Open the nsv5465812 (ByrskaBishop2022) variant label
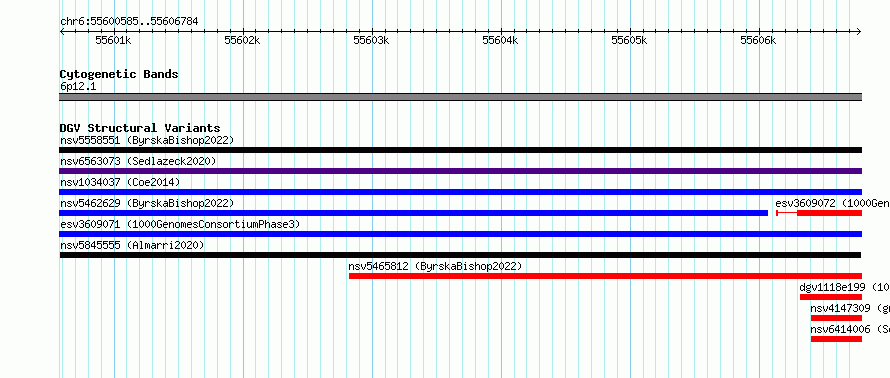The width and height of the screenshot is (890, 378). (x=435, y=266)
